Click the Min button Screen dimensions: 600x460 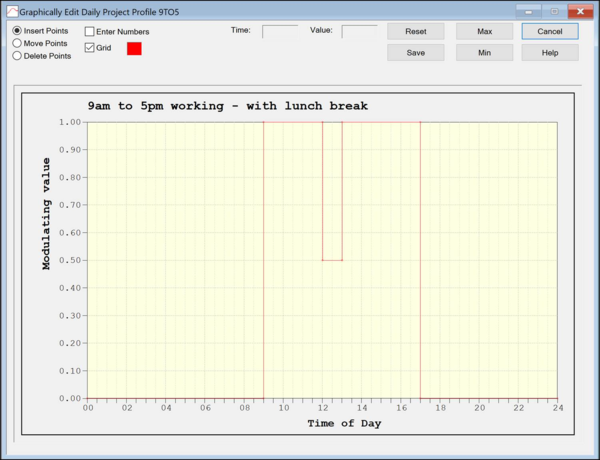(484, 52)
